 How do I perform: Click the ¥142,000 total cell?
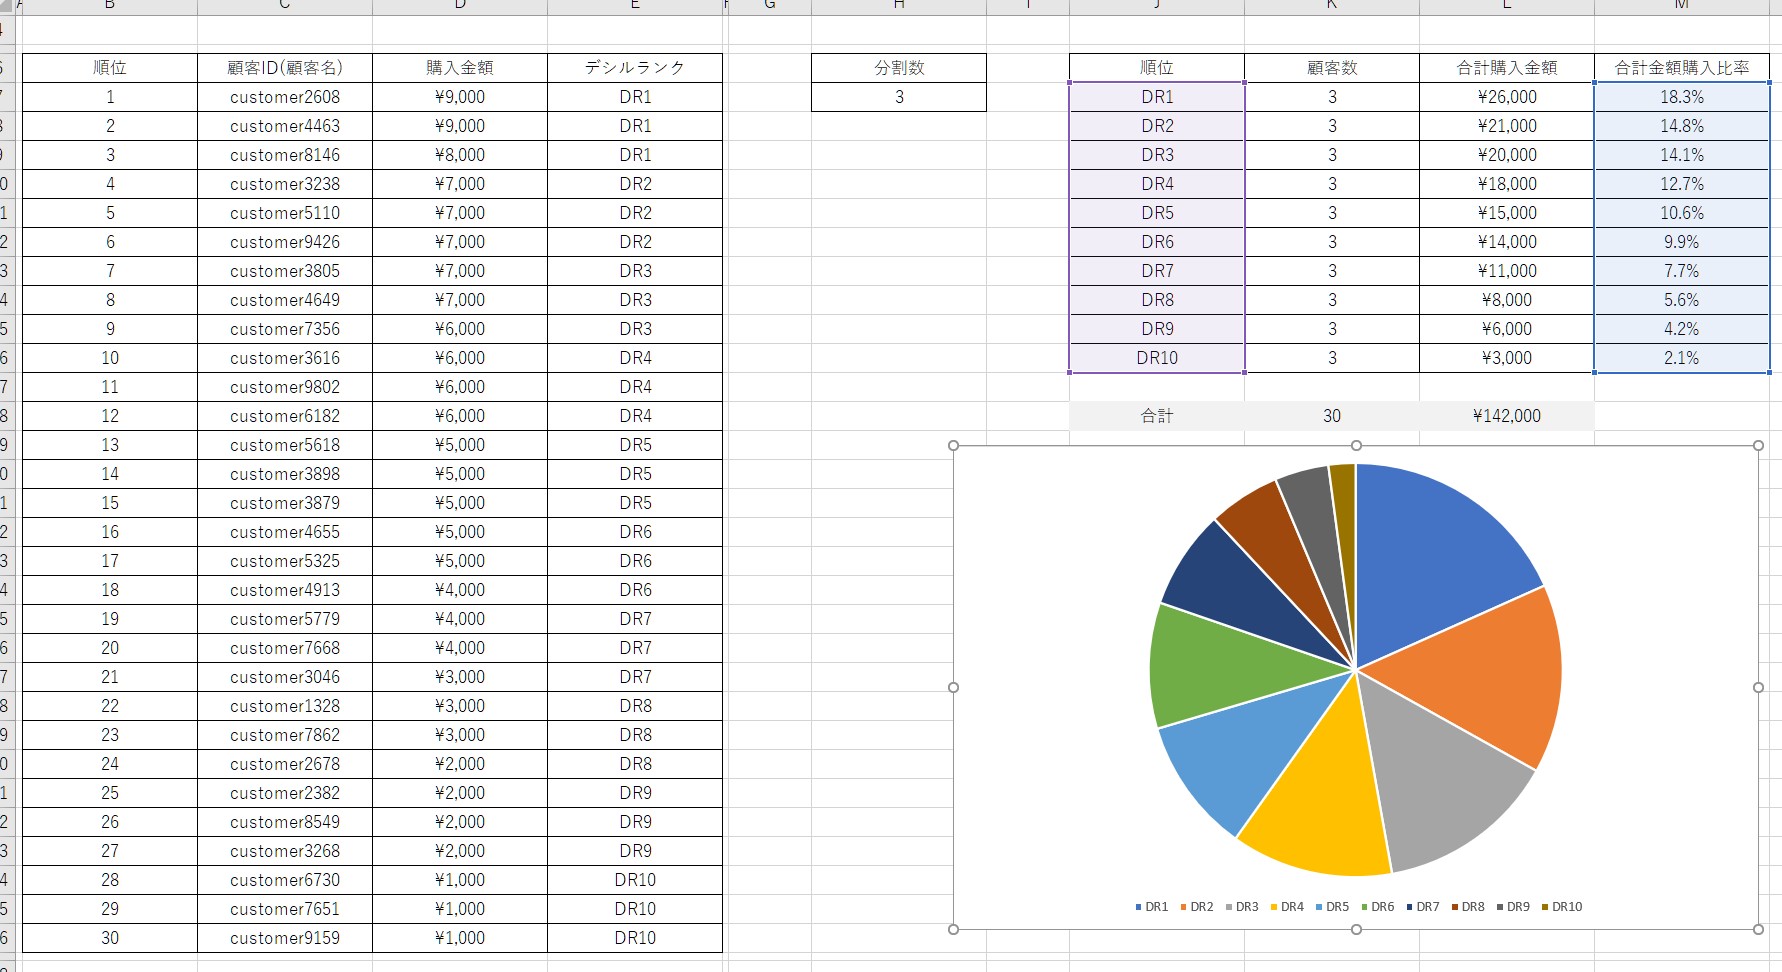click(x=1506, y=416)
